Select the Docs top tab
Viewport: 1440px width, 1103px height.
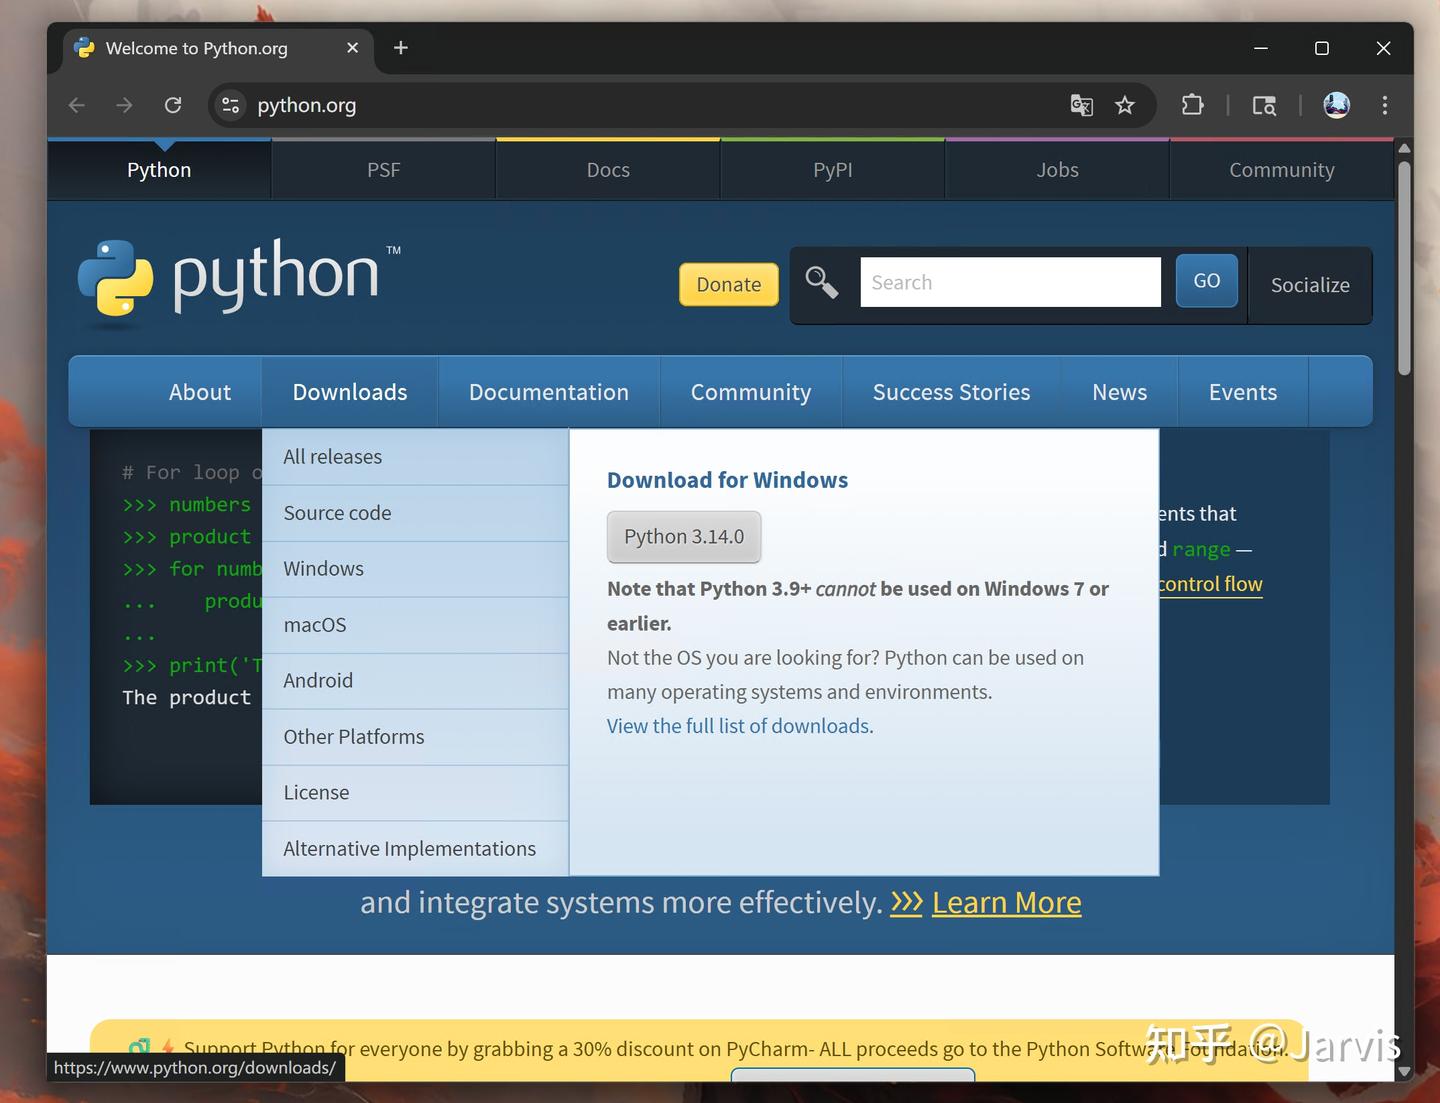click(x=608, y=170)
